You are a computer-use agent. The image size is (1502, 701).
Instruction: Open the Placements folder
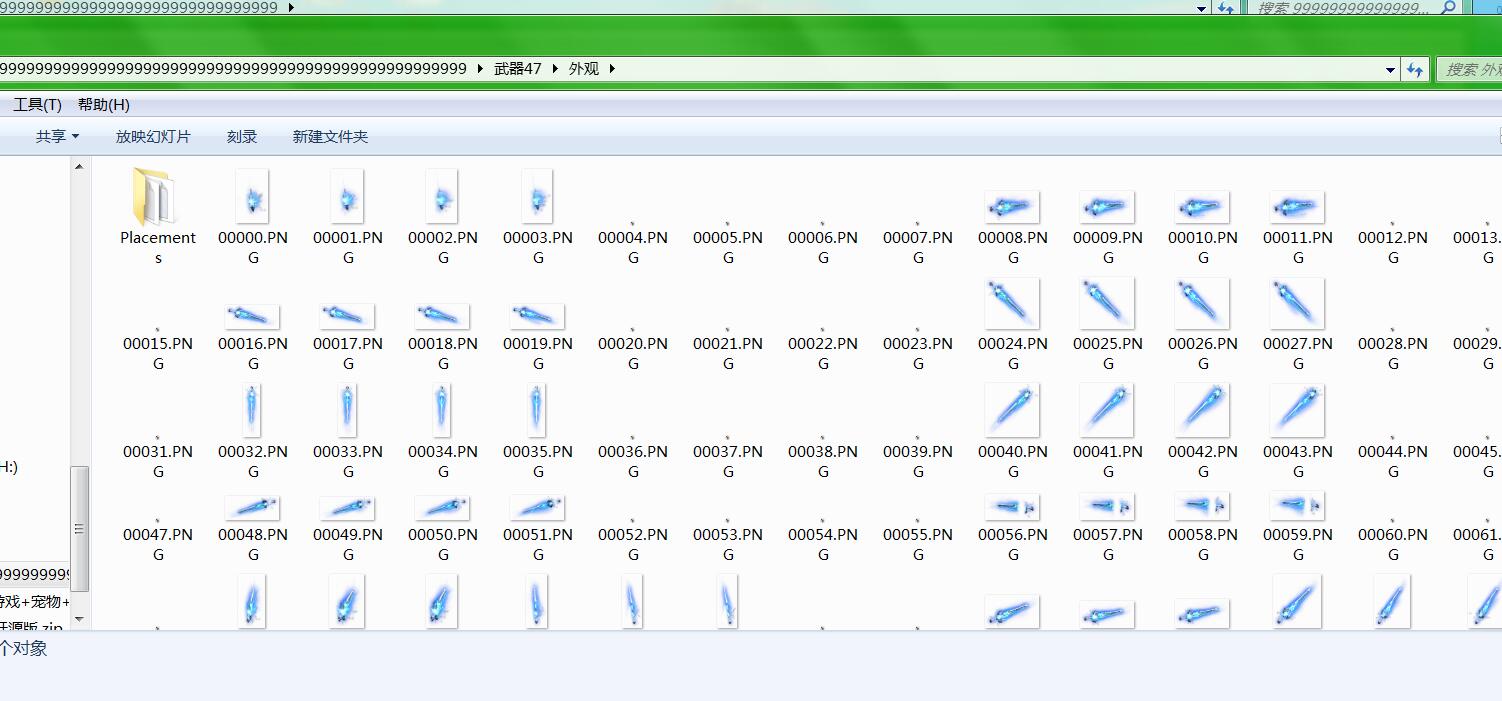click(x=157, y=199)
